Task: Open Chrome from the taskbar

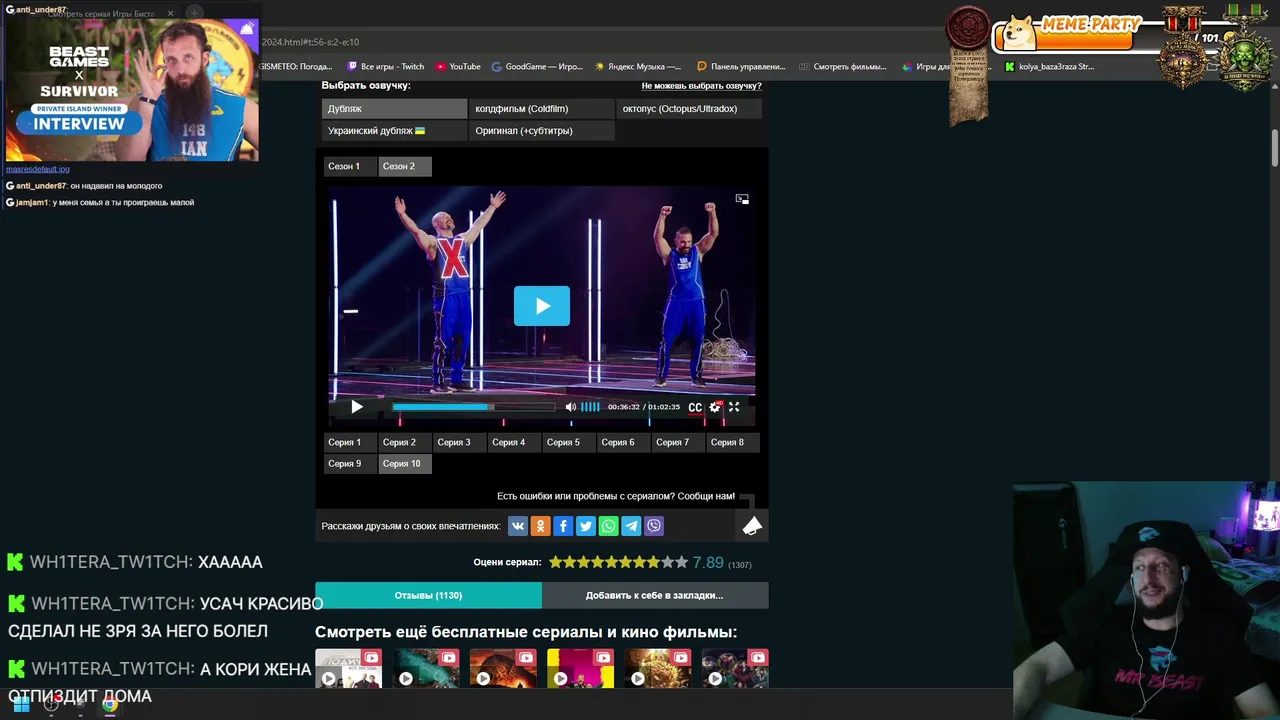Action: point(110,704)
